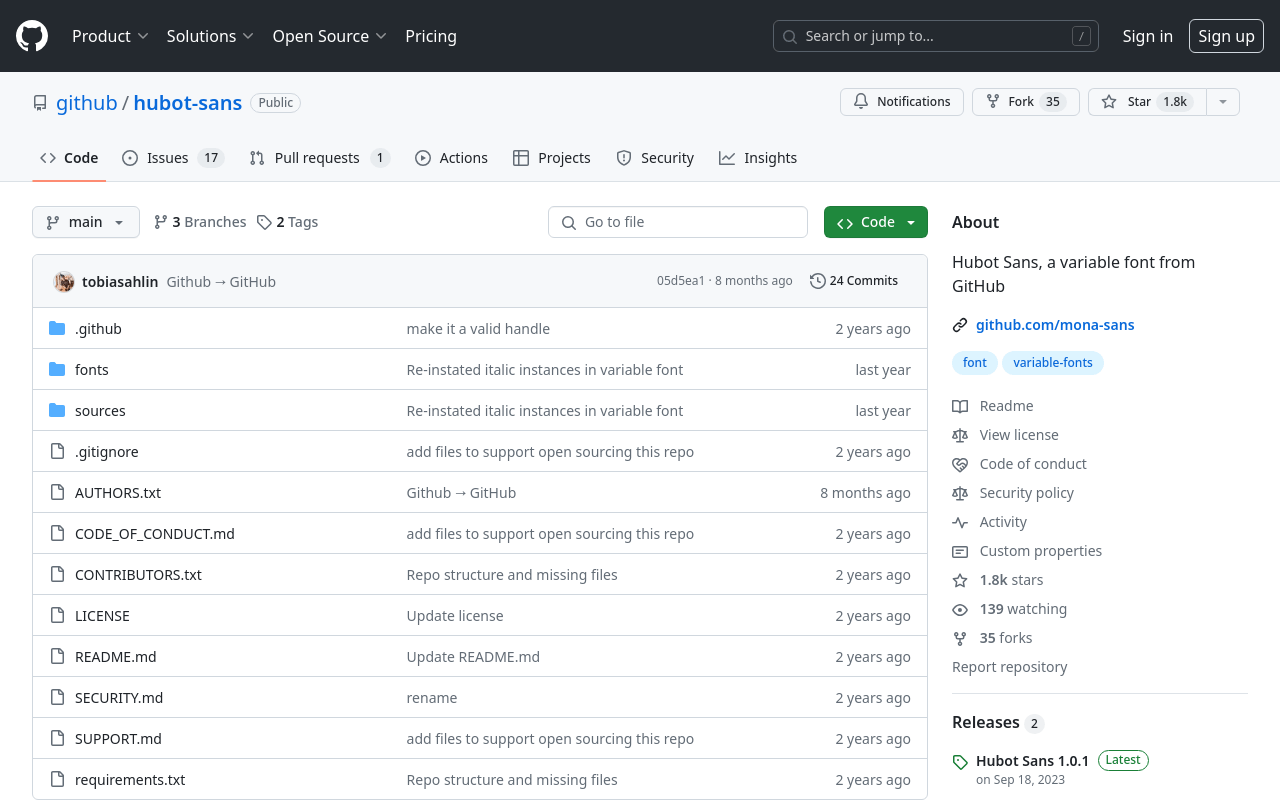The height and width of the screenshot is (800, 1280).
Task: View the 3 Branches link
Action: [x=200, y=222]
